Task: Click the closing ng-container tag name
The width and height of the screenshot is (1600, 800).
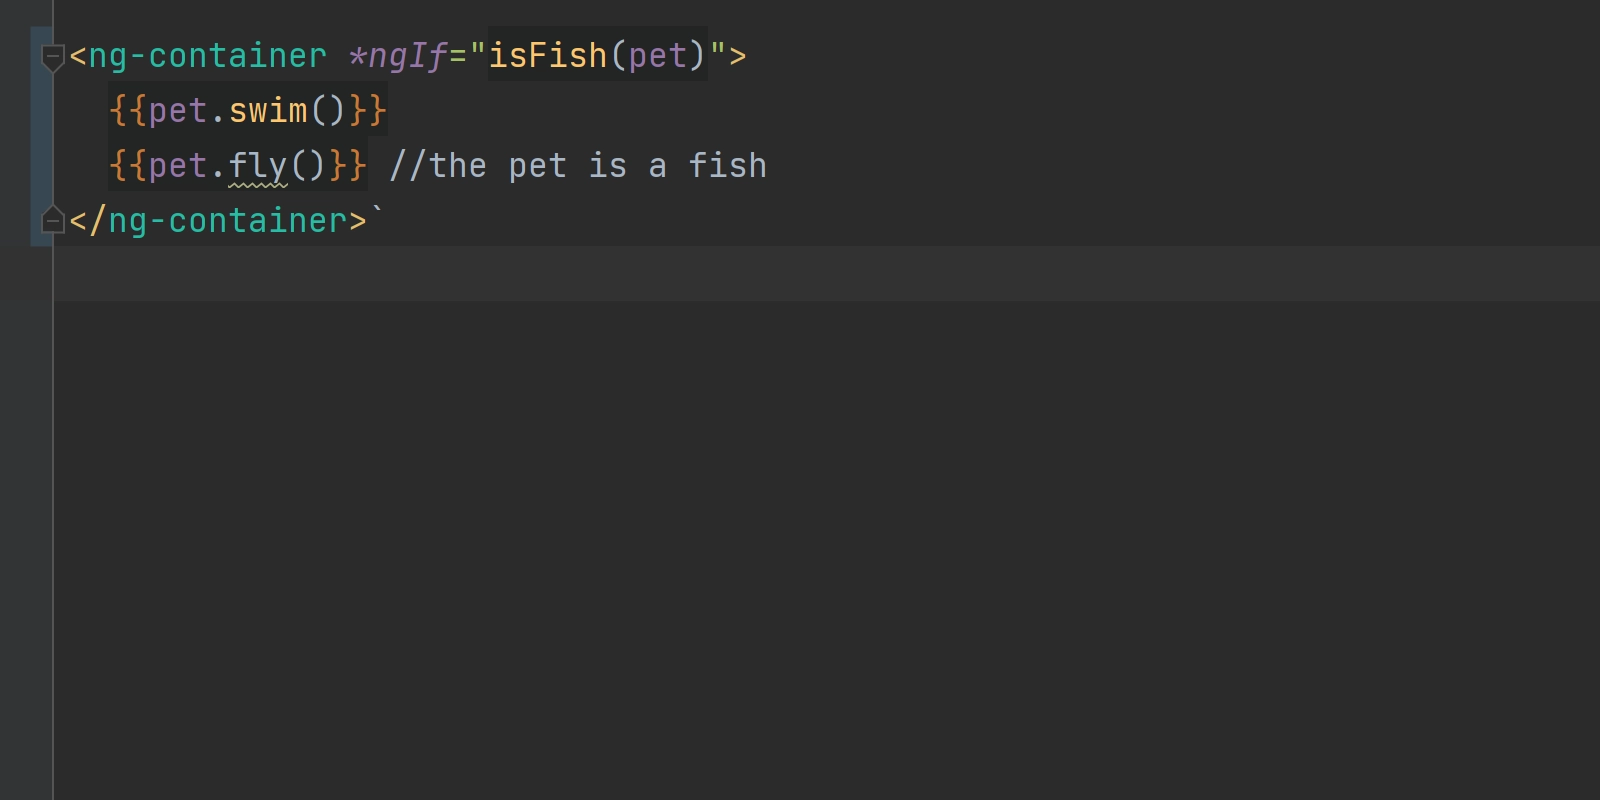Action: [228, 221]
